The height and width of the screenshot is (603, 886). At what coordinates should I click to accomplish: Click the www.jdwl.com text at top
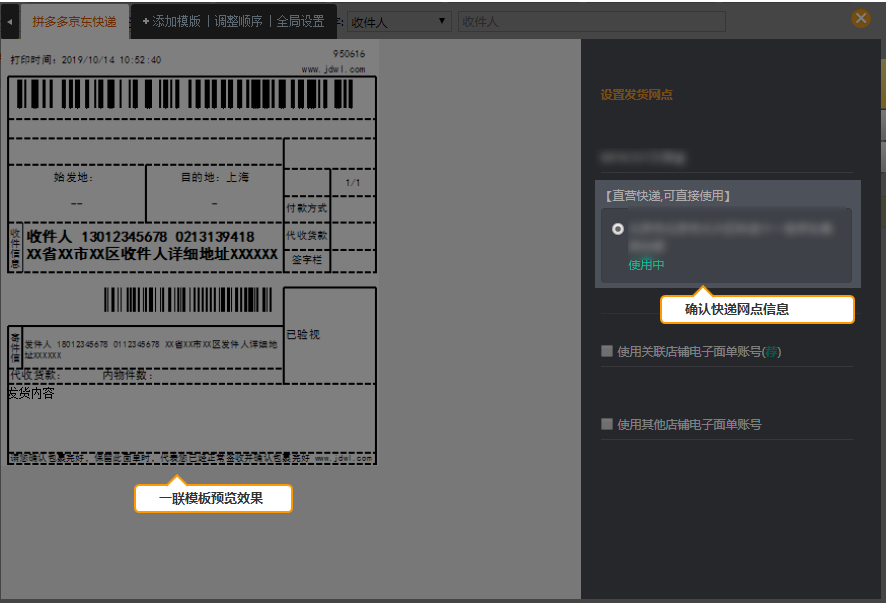(333, 70)
